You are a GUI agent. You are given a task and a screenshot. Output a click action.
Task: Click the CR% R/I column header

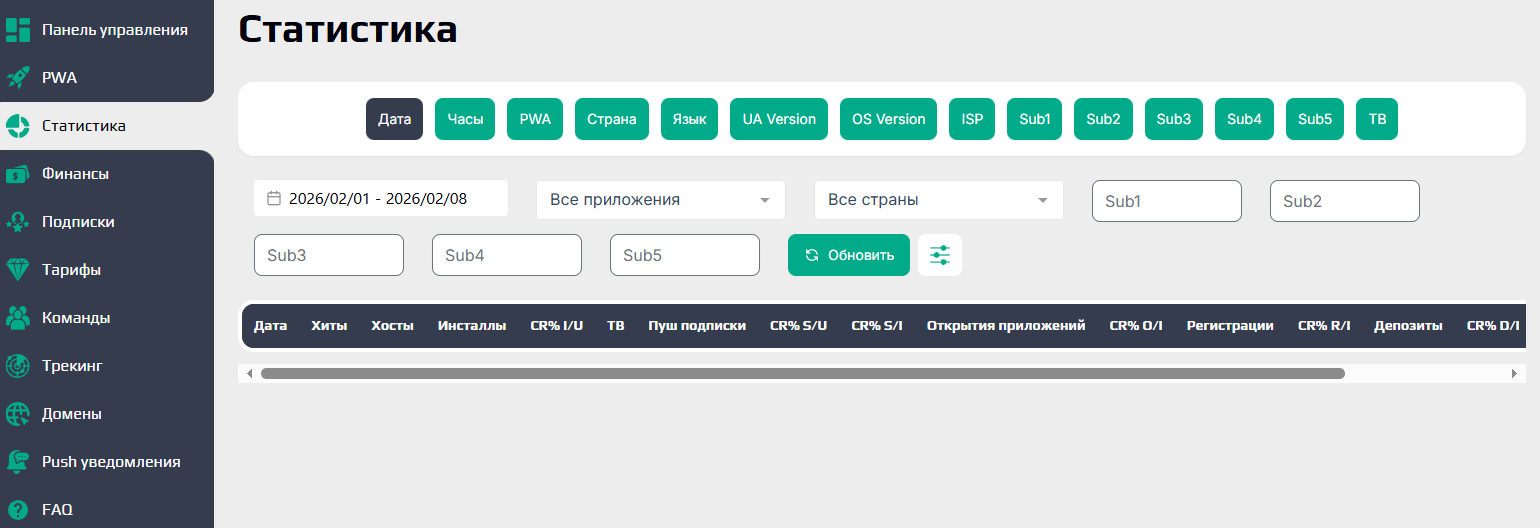(x=1324, y=326)
